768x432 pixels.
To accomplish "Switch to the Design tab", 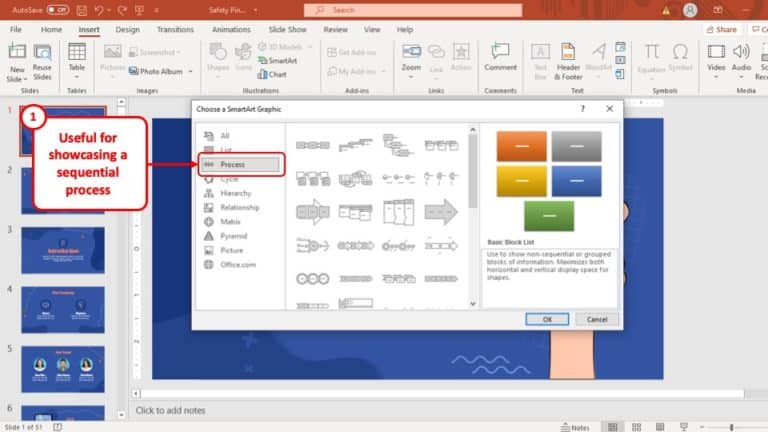I will coord(127,29).
